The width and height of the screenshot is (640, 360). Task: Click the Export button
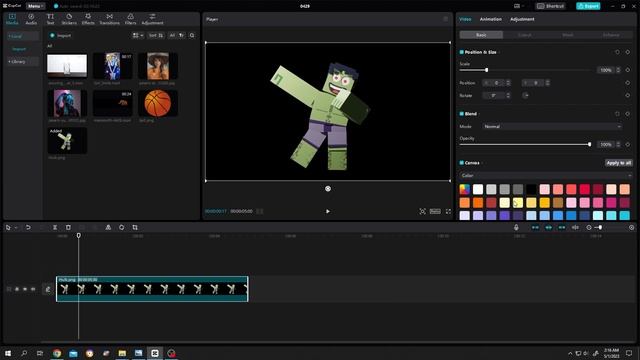point(588,6)
